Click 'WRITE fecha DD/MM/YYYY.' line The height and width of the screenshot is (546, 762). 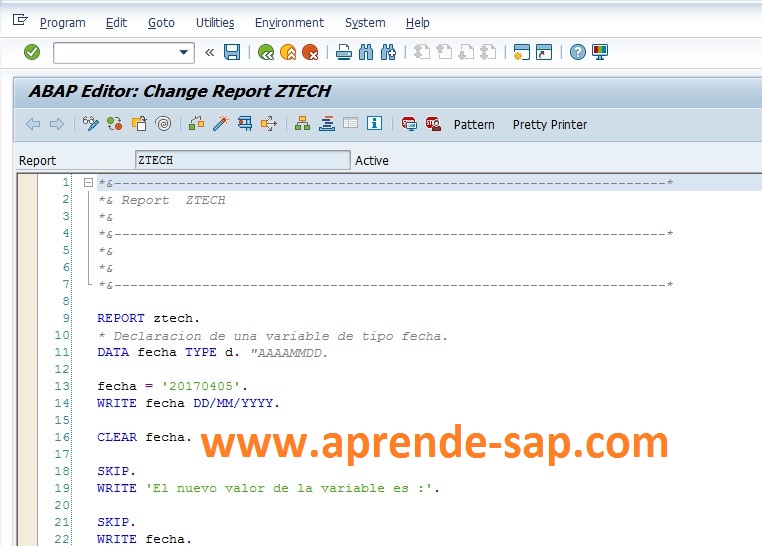[x=189, y=403]
